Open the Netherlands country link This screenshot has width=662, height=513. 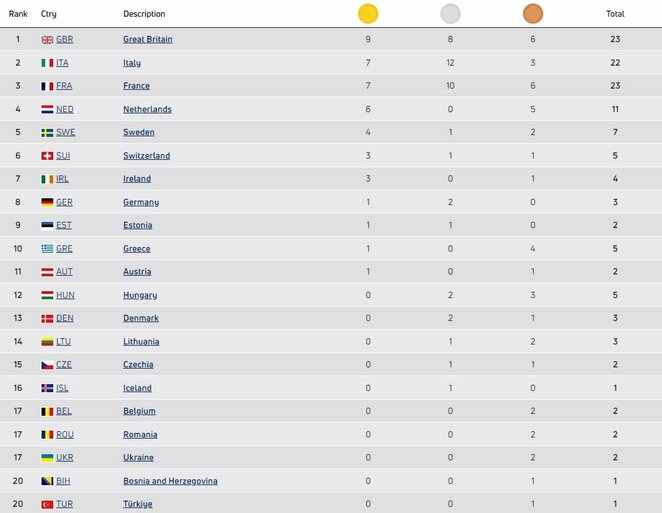147,109
